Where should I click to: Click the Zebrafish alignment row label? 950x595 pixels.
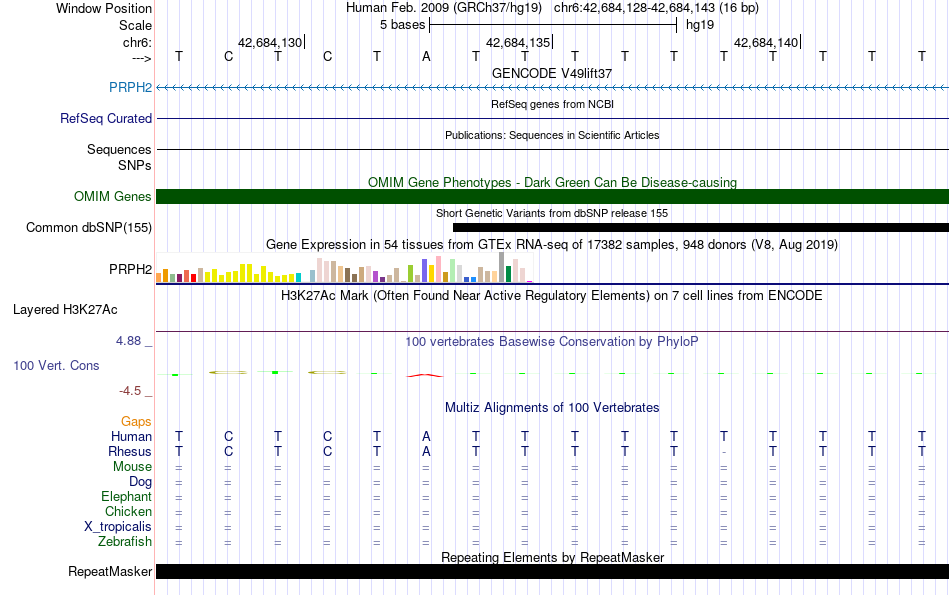[x=125, y=541]
